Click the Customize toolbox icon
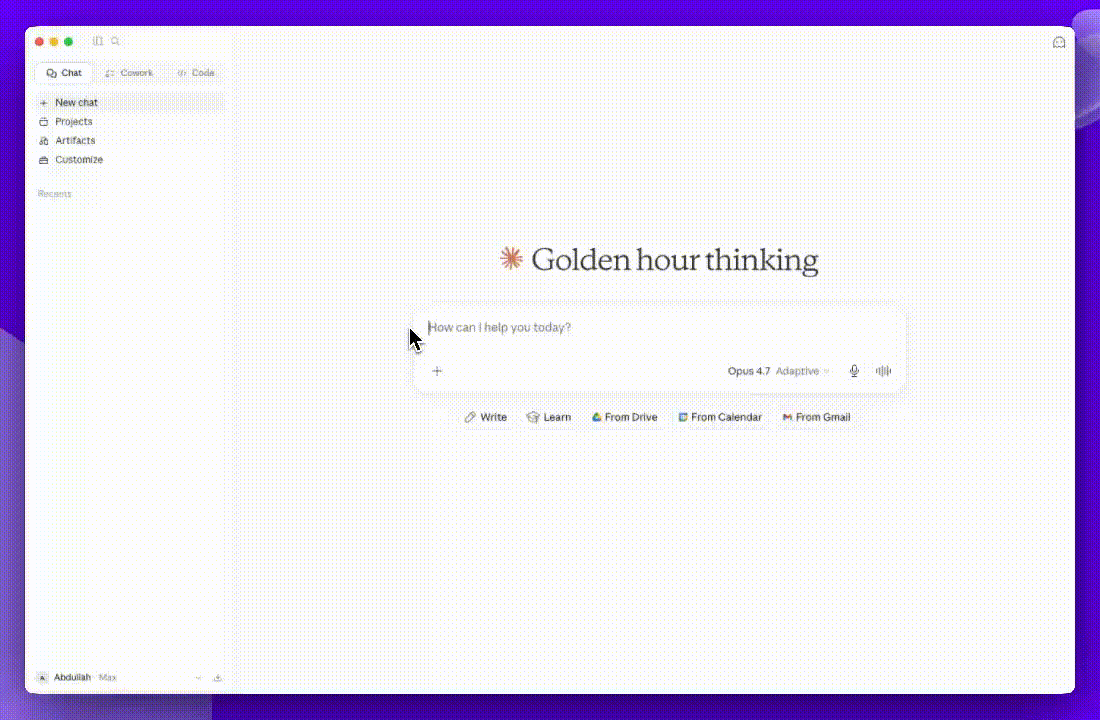The height and width of the screenshot is (720, 1100). [43, 160]
